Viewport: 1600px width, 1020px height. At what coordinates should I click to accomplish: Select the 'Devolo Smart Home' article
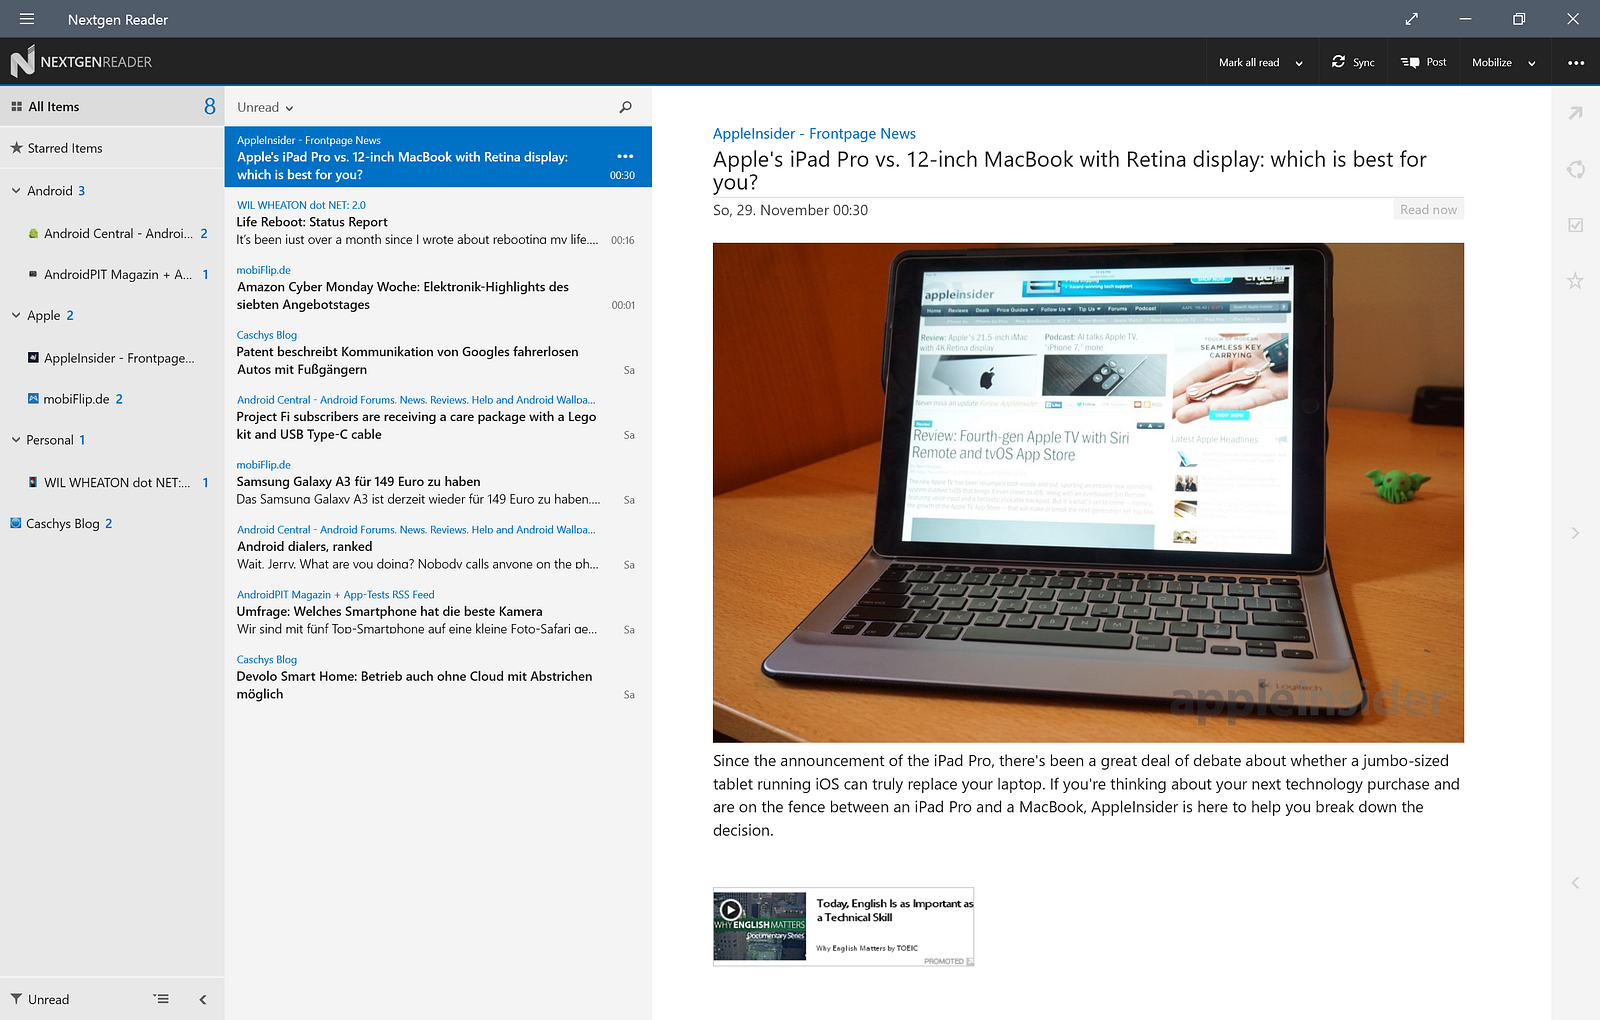click(x=438, y=677)
